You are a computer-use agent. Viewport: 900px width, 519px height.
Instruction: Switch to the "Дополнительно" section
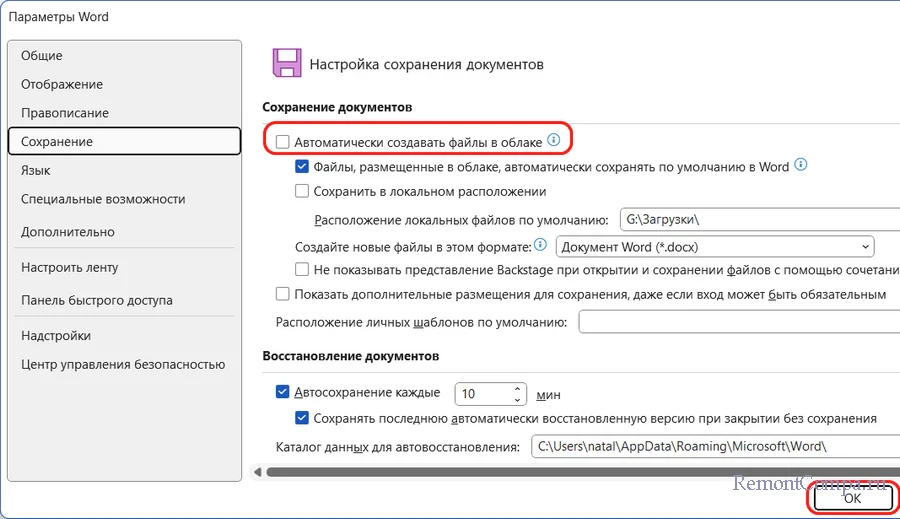[x=68, y=232]
